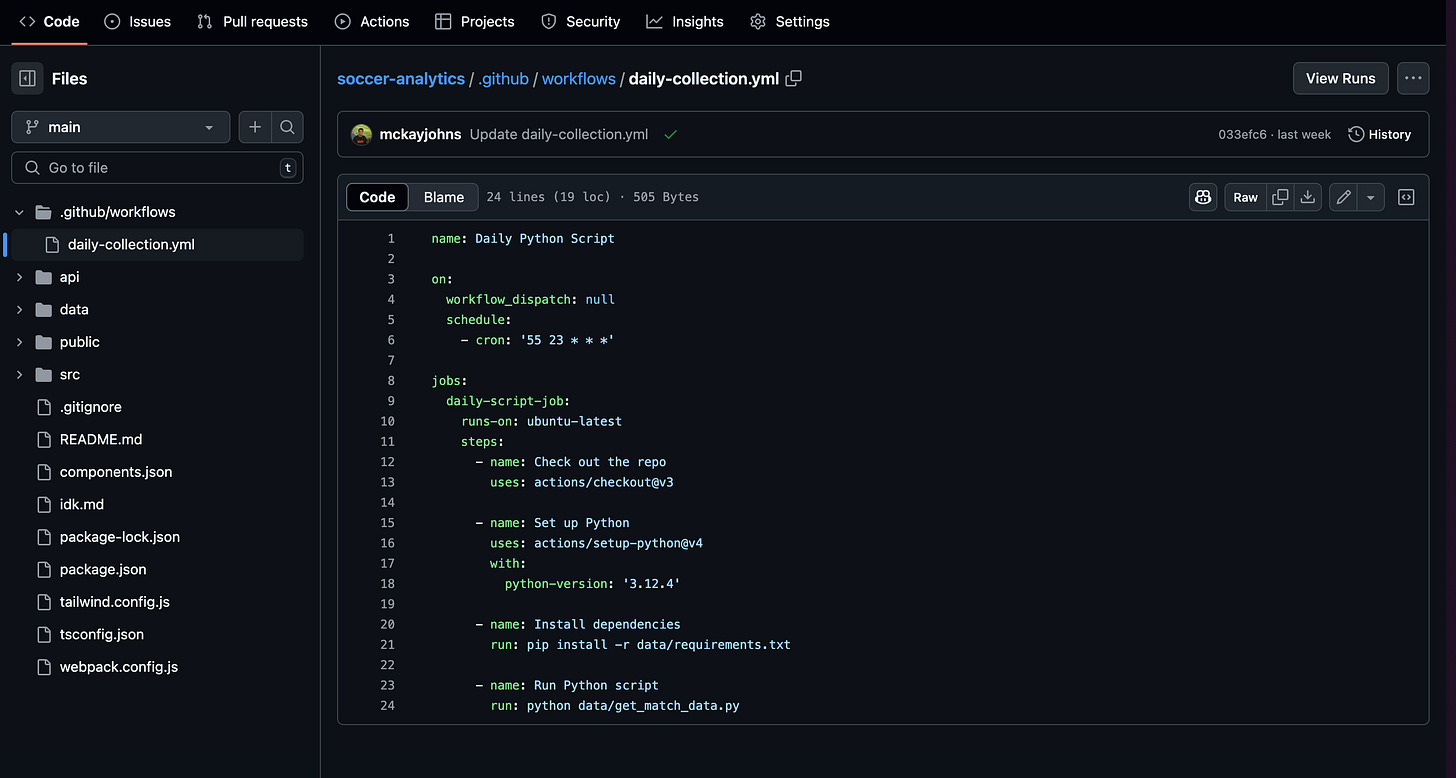The height and width of the screenshot is (778, 1456).
Task: Open idk.md in file tree
Action: click(82, 504)
